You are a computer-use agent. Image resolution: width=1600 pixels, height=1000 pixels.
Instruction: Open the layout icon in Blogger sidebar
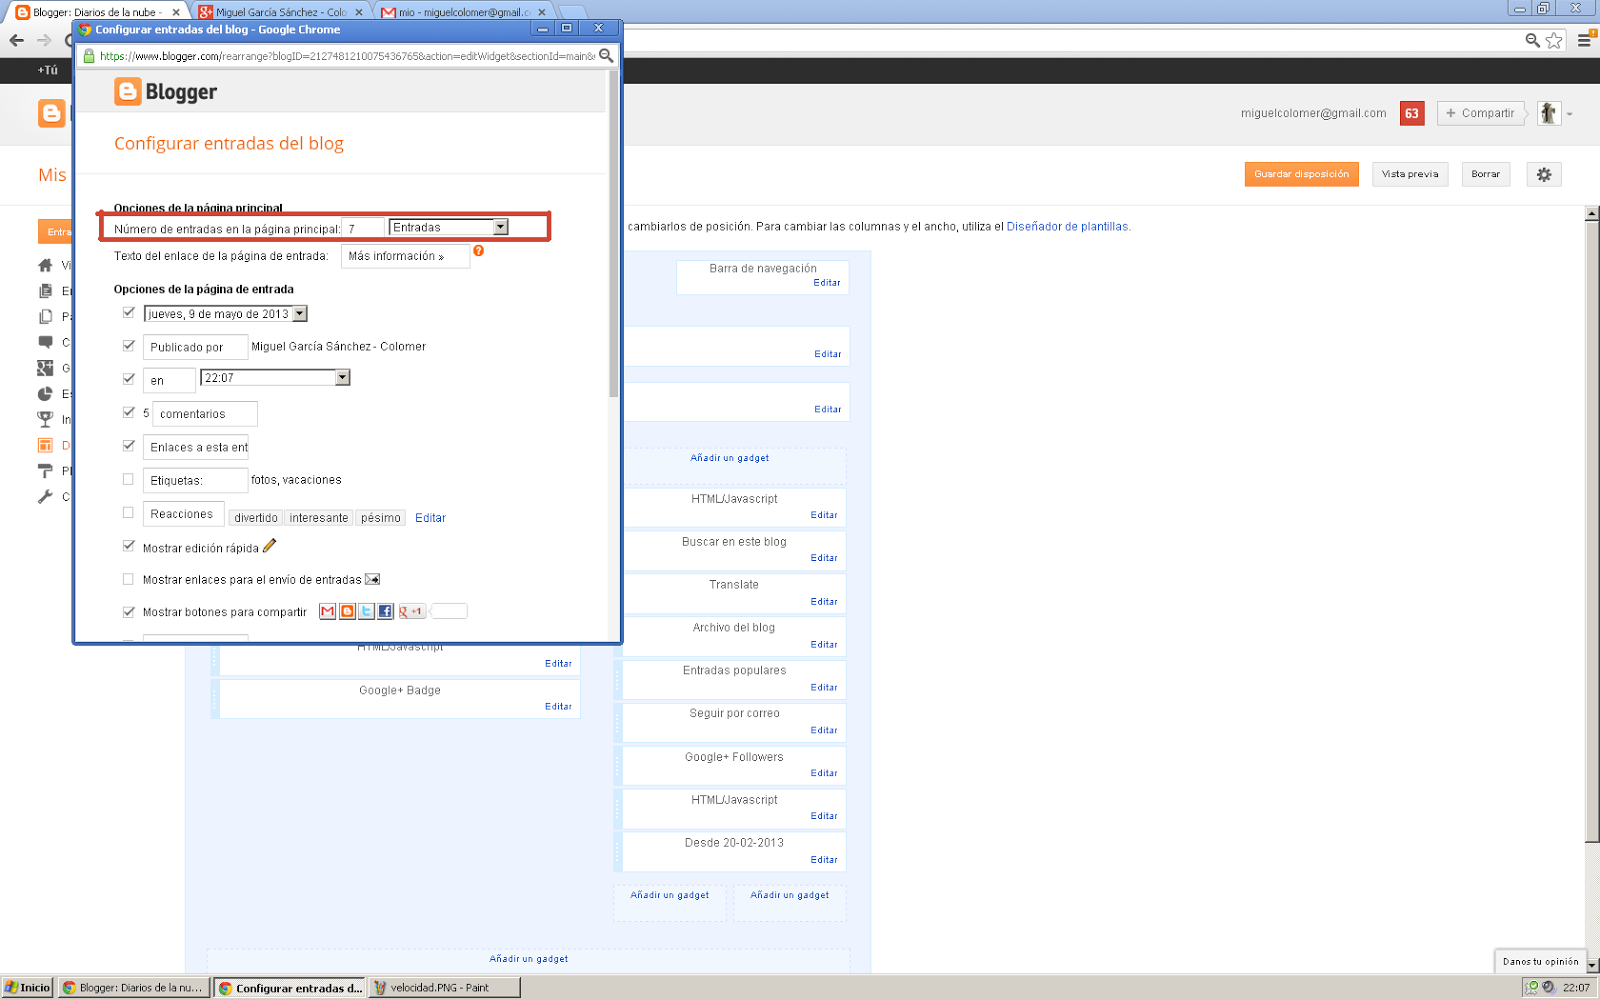[x=45, y=445]
